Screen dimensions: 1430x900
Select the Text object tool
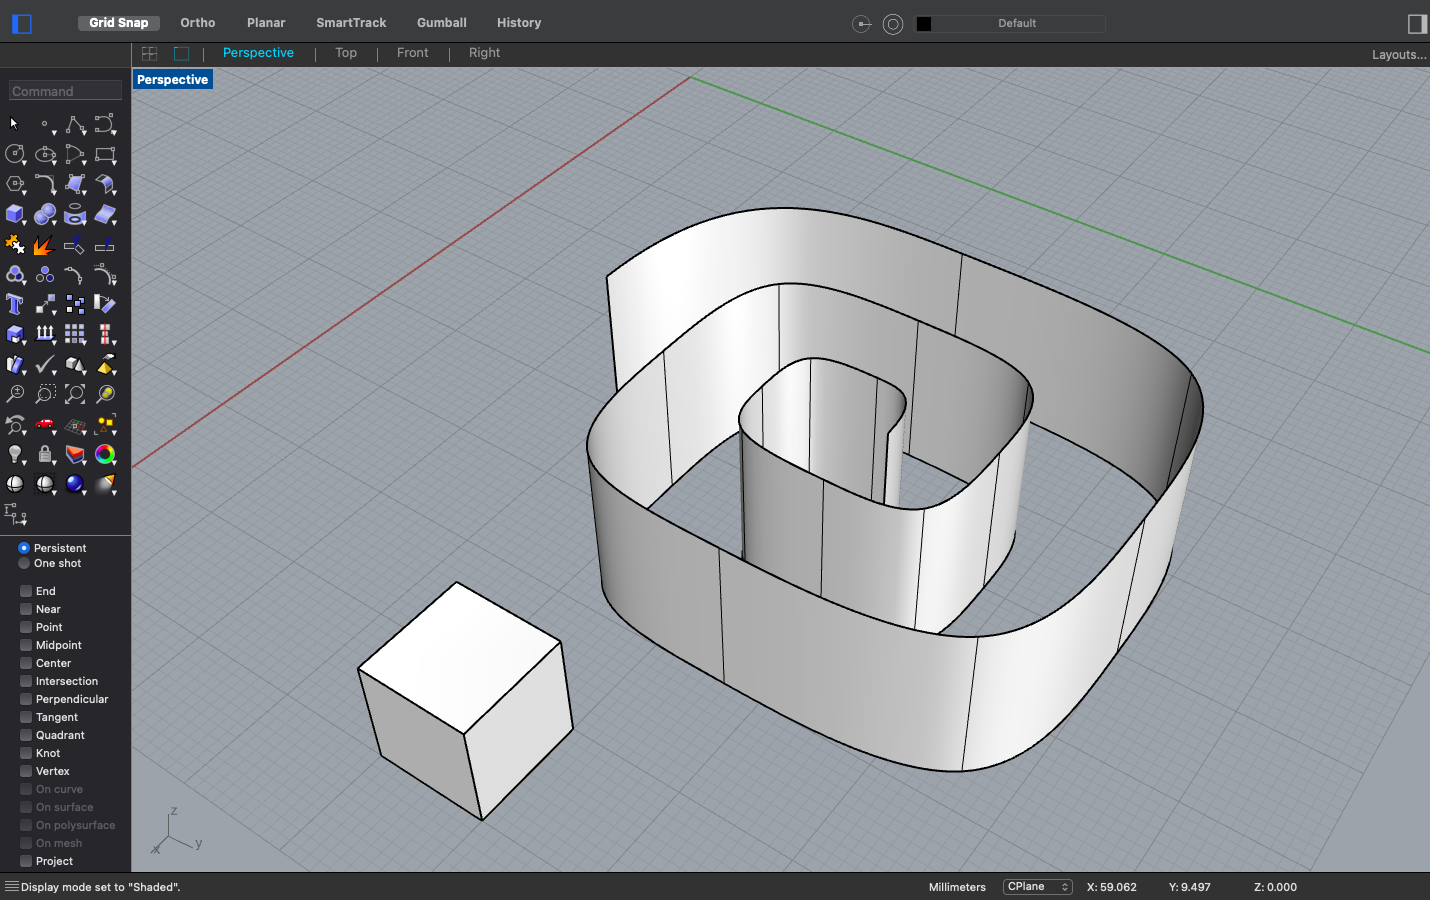(x=15, y=304)
